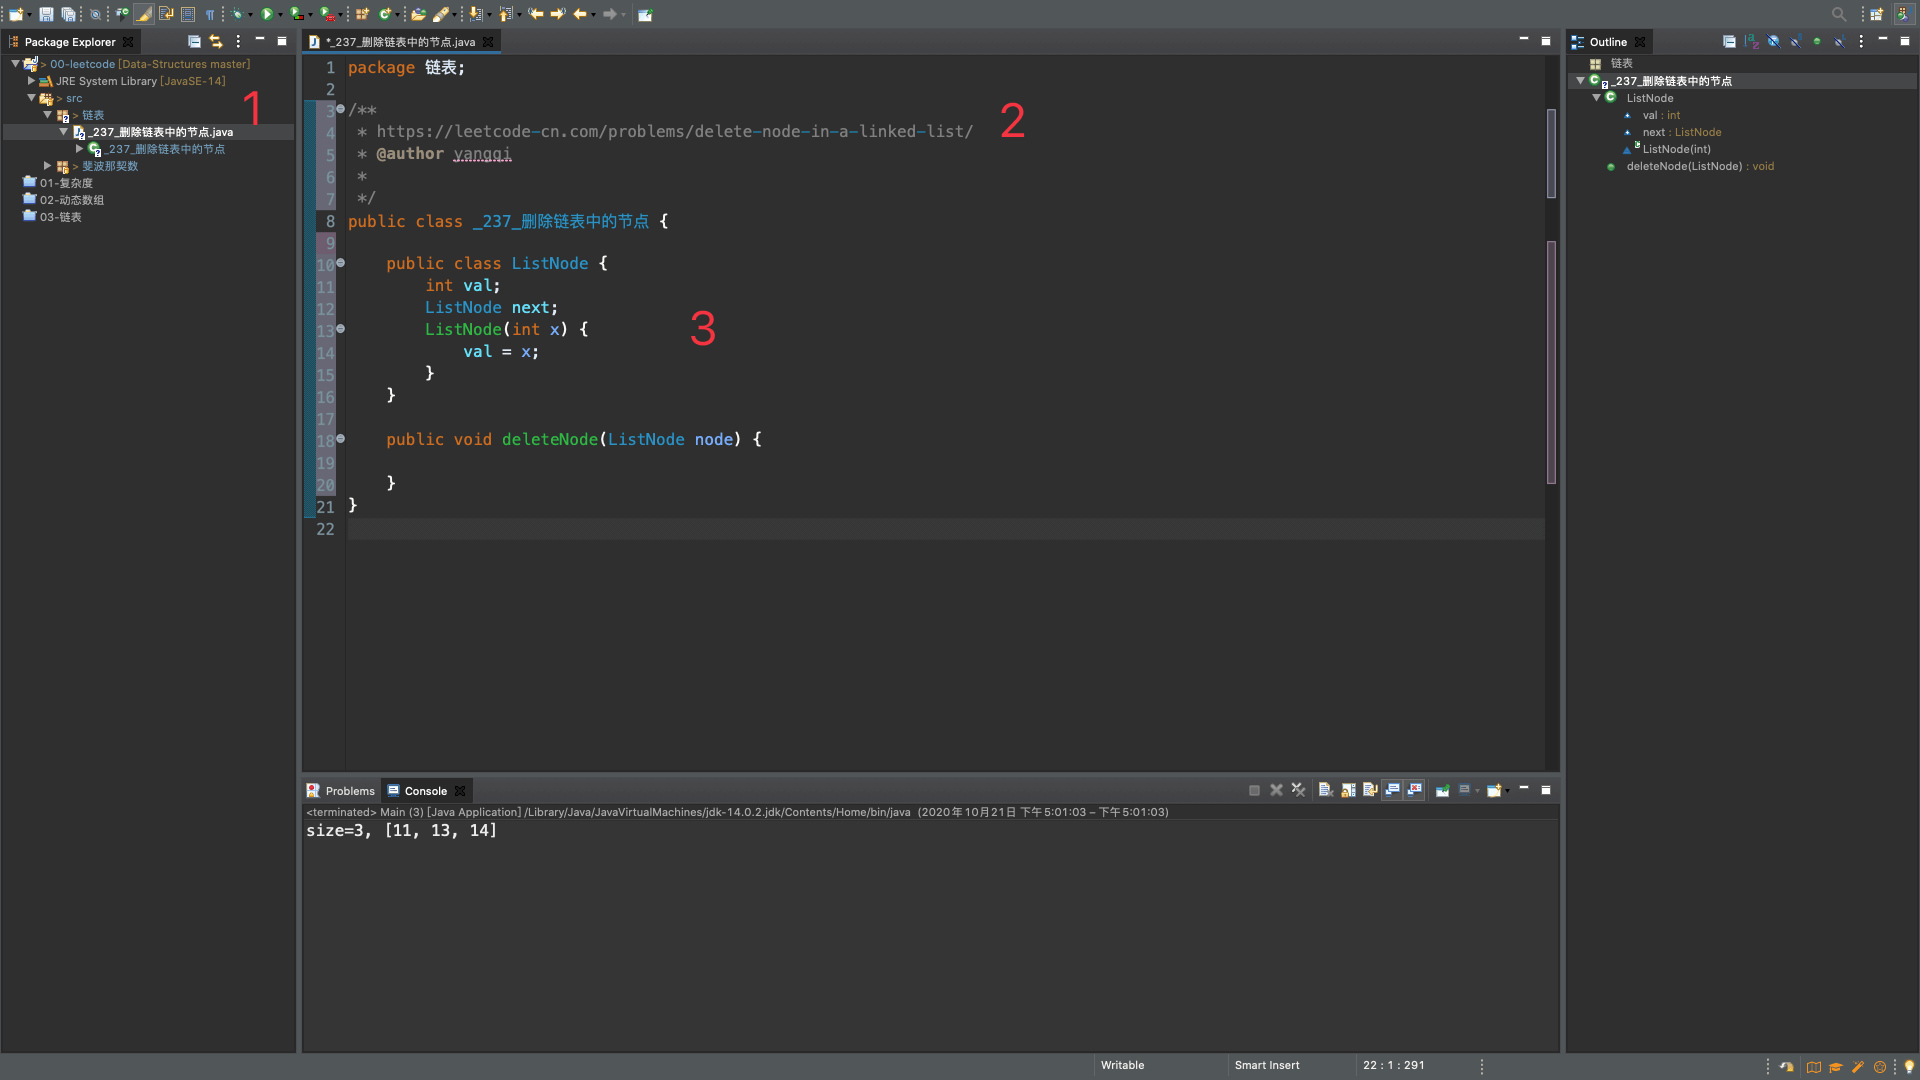
Task: Click the Pin Editor icon in the main toolbar
Action: pyautogui.click(x=646, y=14)
